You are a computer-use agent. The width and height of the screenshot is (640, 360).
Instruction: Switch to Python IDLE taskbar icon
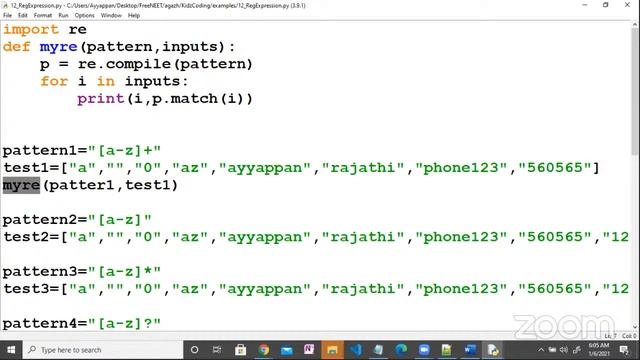click(x=493, y=350)
